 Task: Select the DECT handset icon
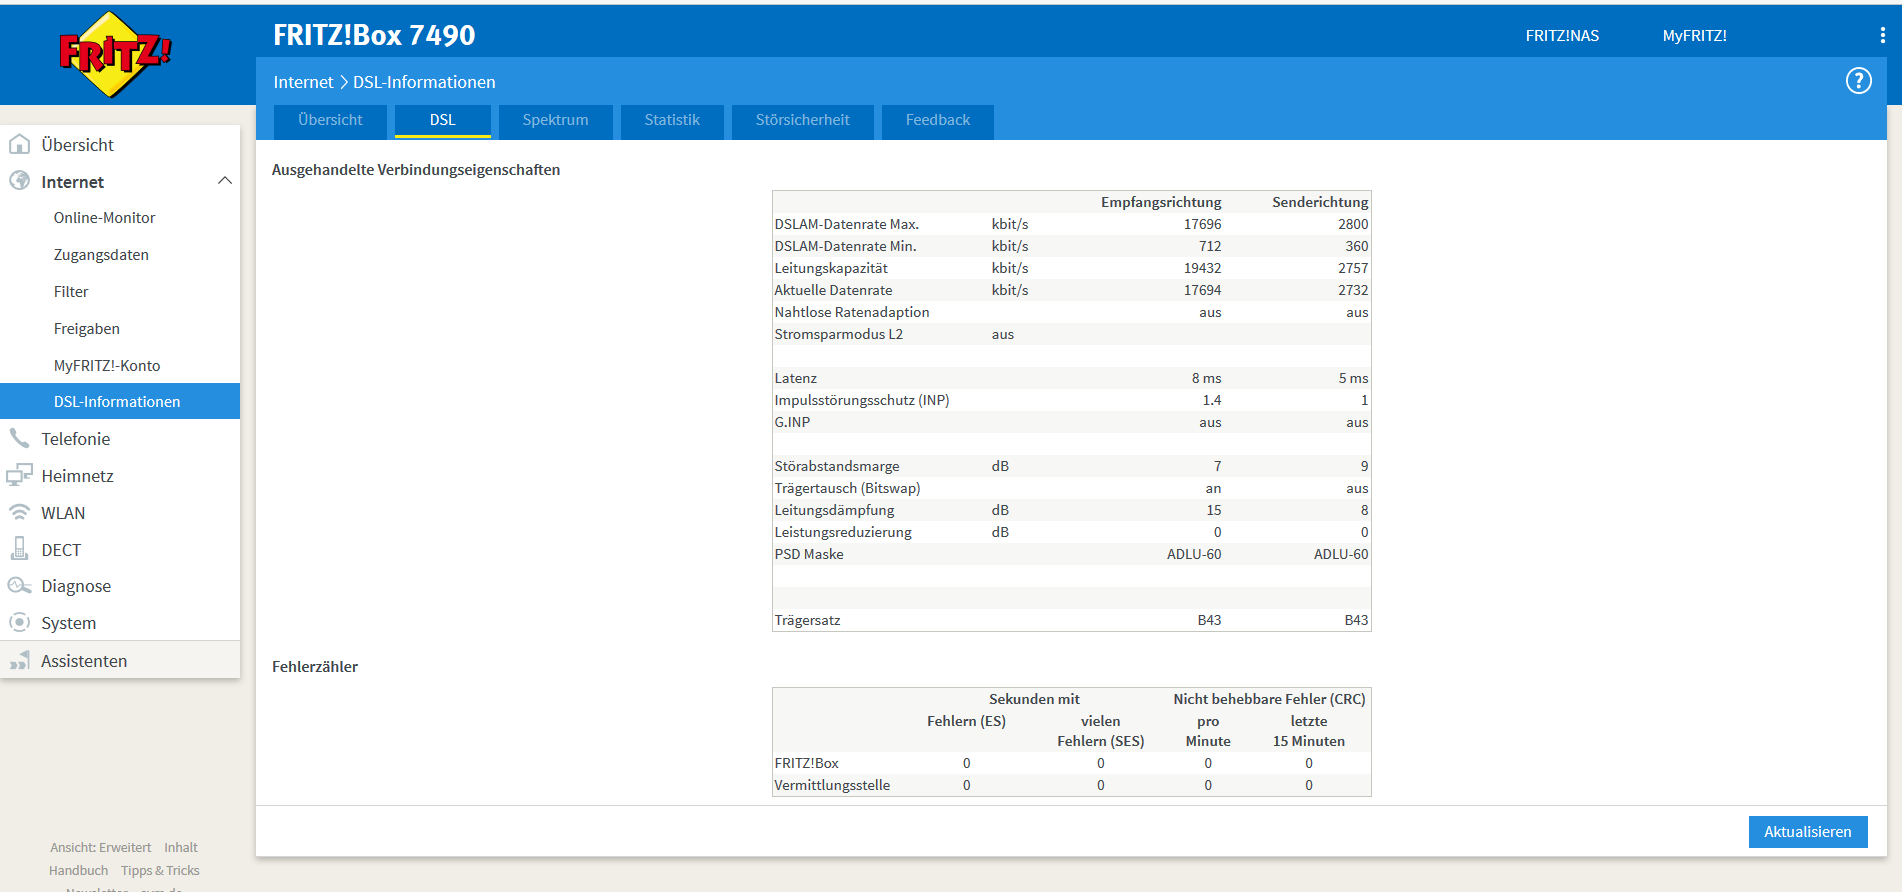point(19,549)
